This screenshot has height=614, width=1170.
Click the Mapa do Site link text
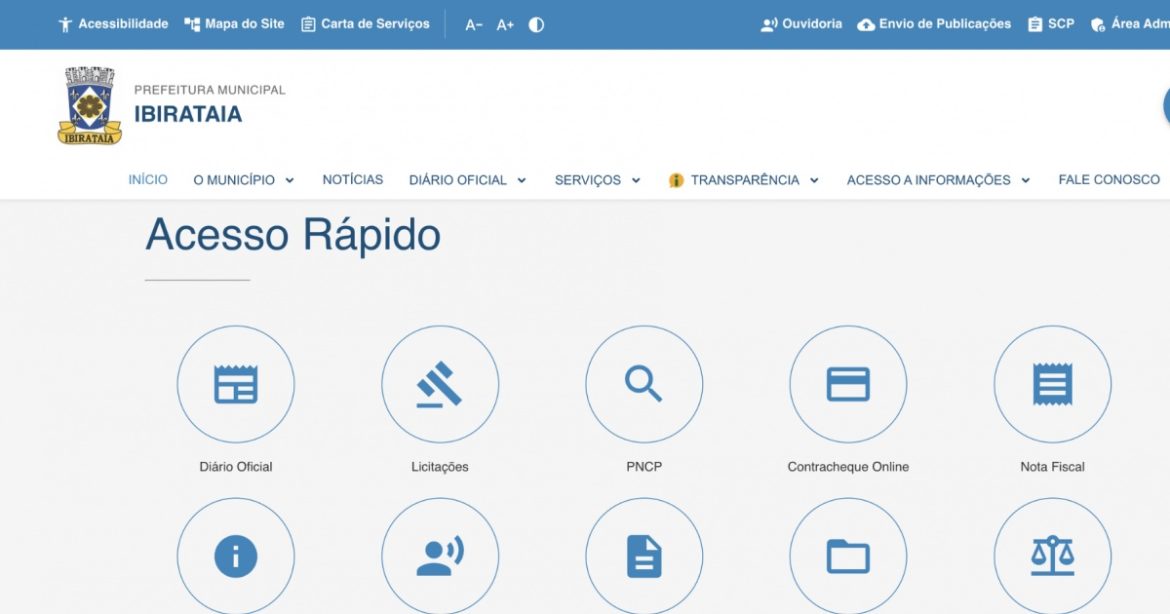click(245, 24)
